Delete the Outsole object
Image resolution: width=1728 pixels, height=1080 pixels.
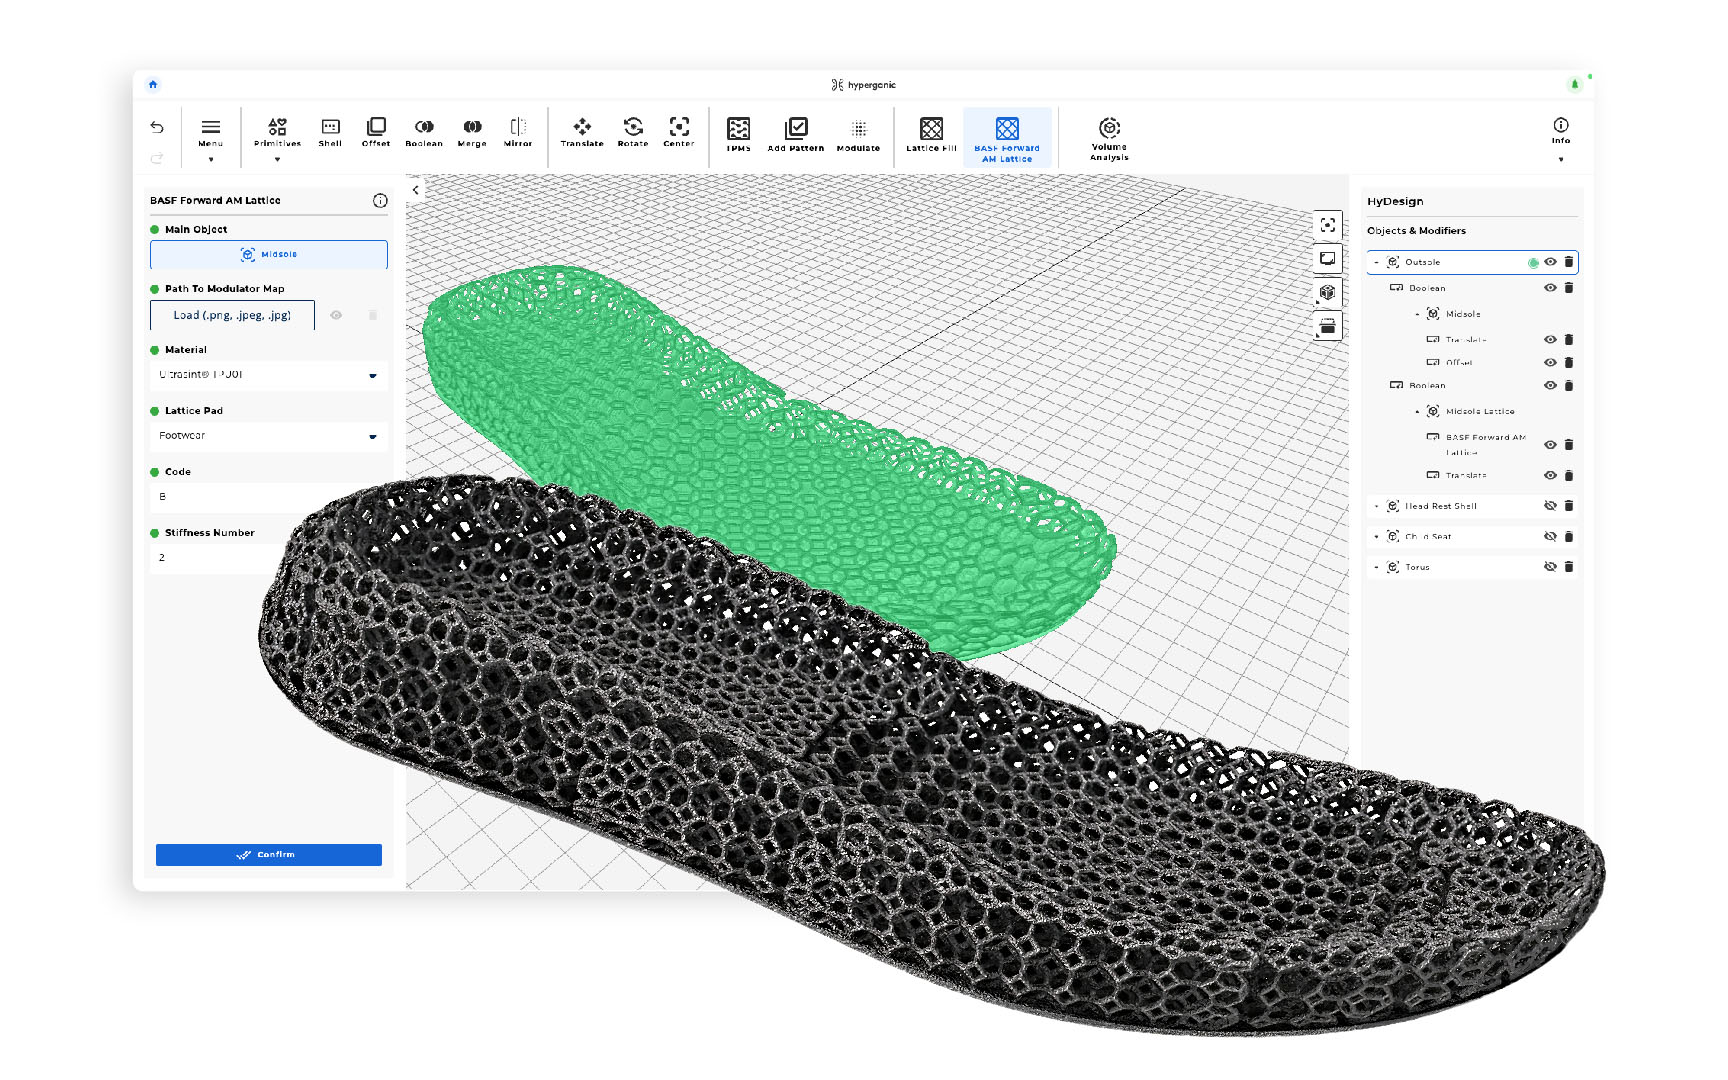[x=1569, y=262]
